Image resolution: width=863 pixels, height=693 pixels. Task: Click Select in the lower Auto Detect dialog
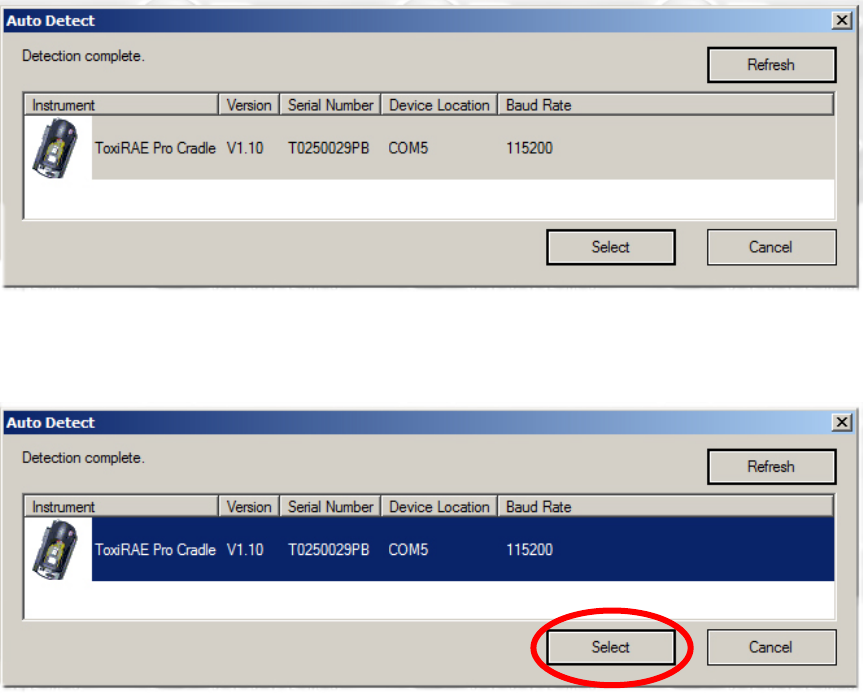[611, 647]
